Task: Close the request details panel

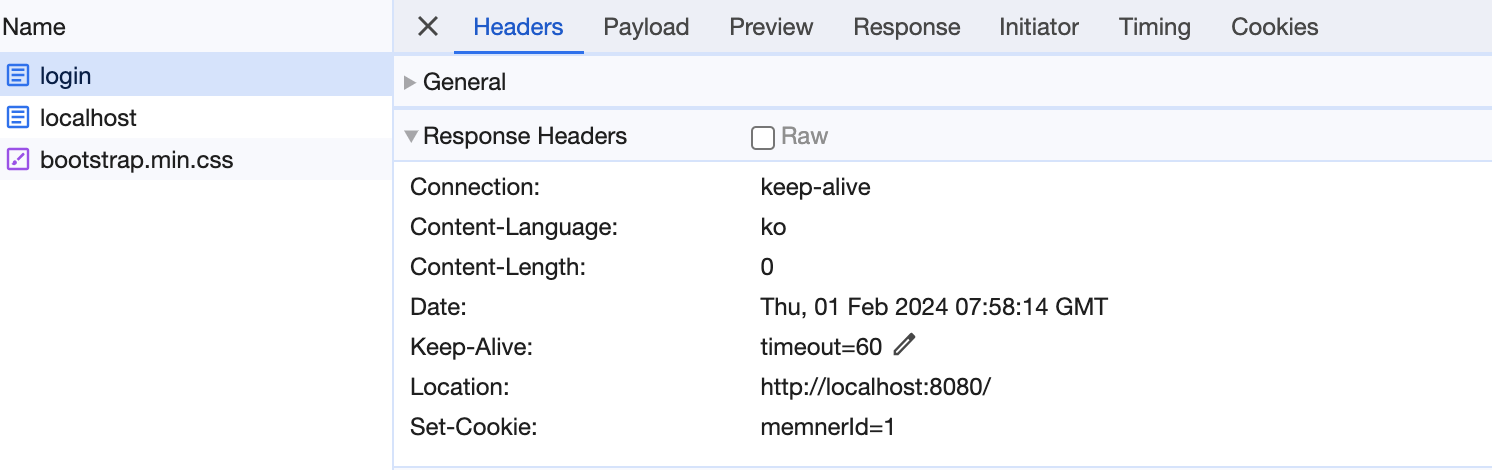Action: 428,27
